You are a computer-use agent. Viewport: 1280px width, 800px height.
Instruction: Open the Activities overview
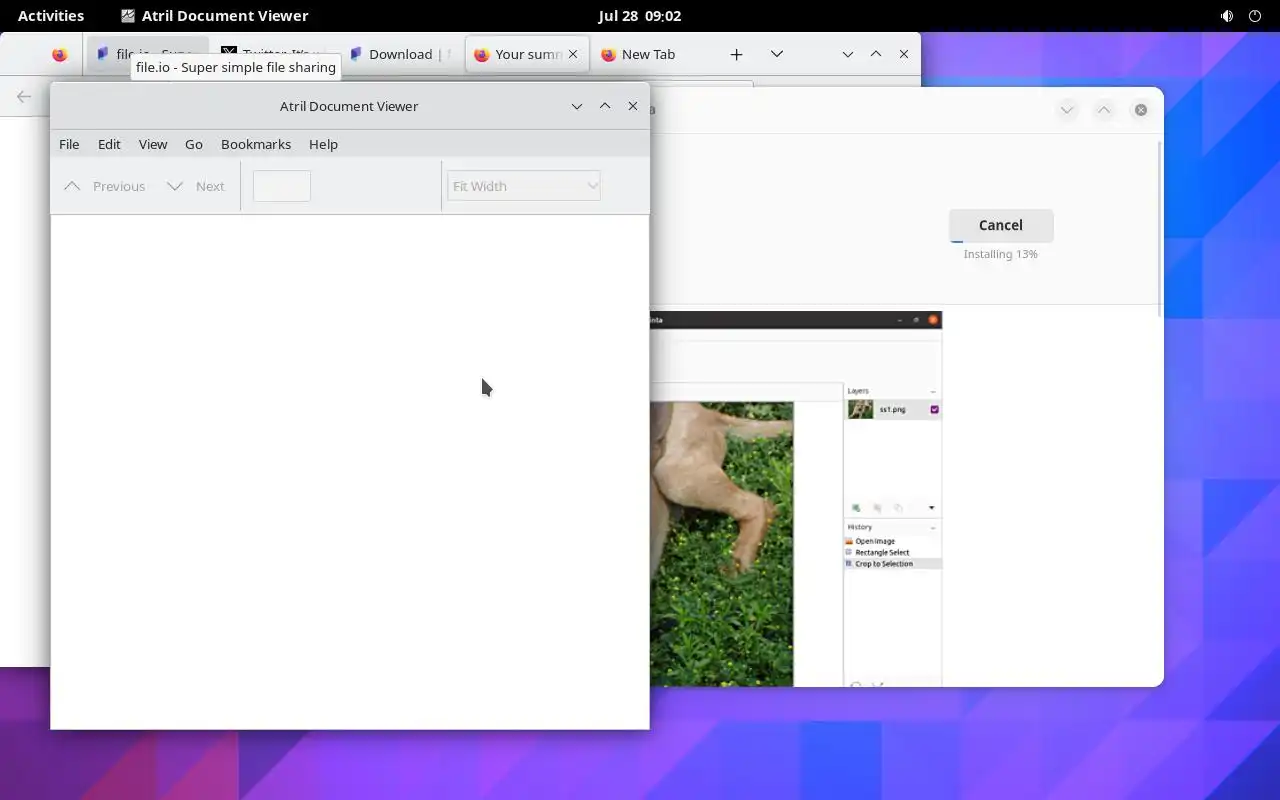point(51,16)
